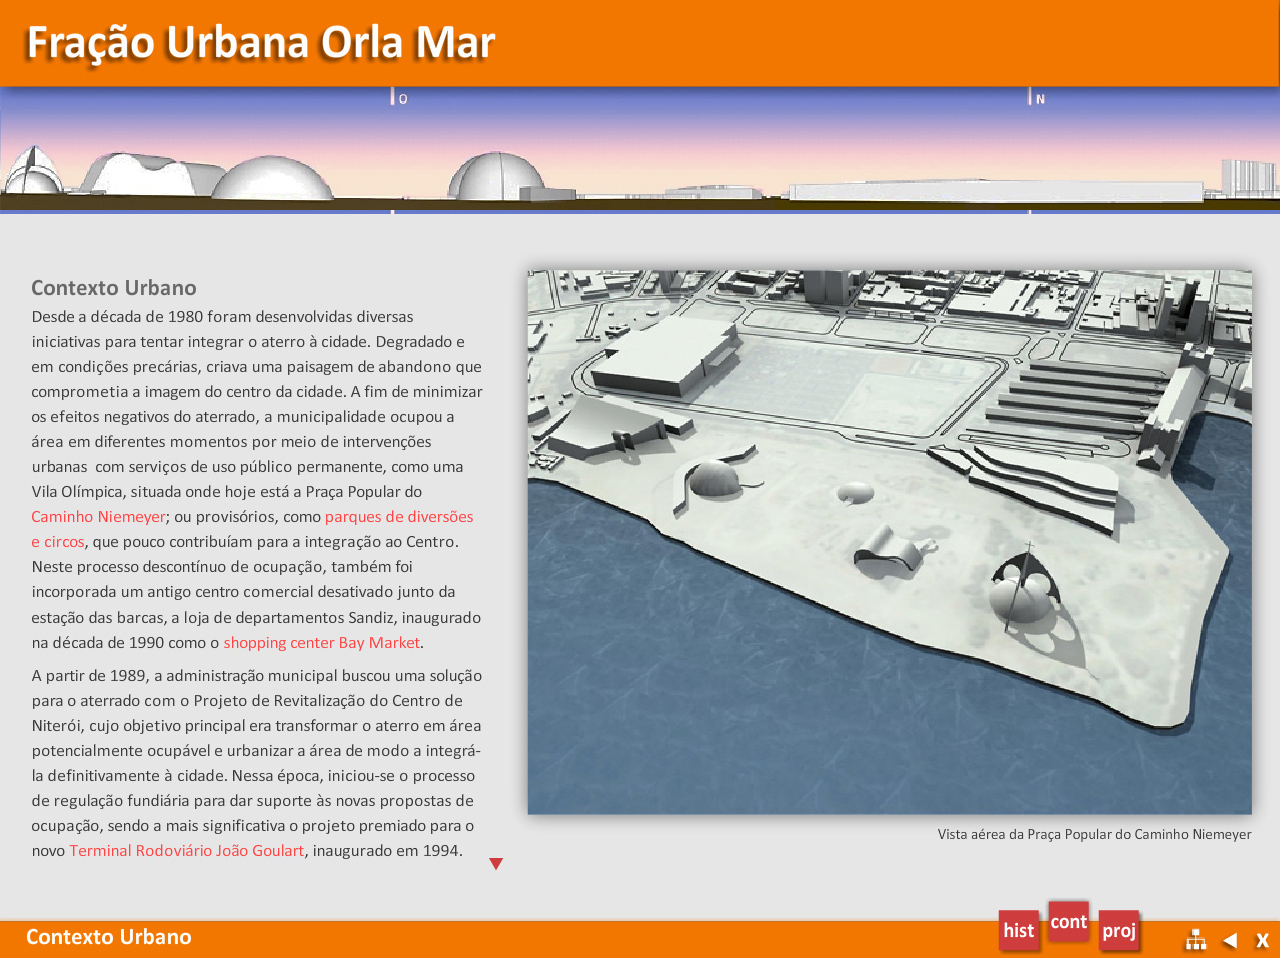The width and height of the screenshot is (1280, 958).
Task: Switch to the hist tab
Action: click(x=1019, y=930)
